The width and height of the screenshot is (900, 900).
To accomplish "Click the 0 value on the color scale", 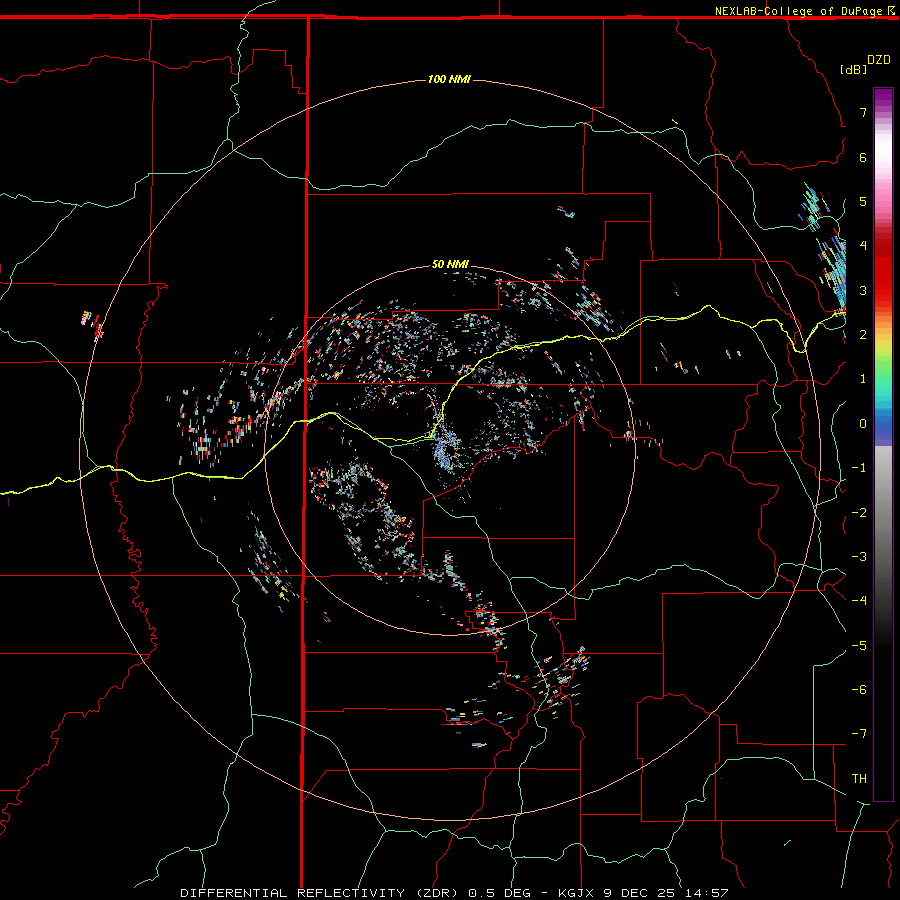I will click(863, 424).
